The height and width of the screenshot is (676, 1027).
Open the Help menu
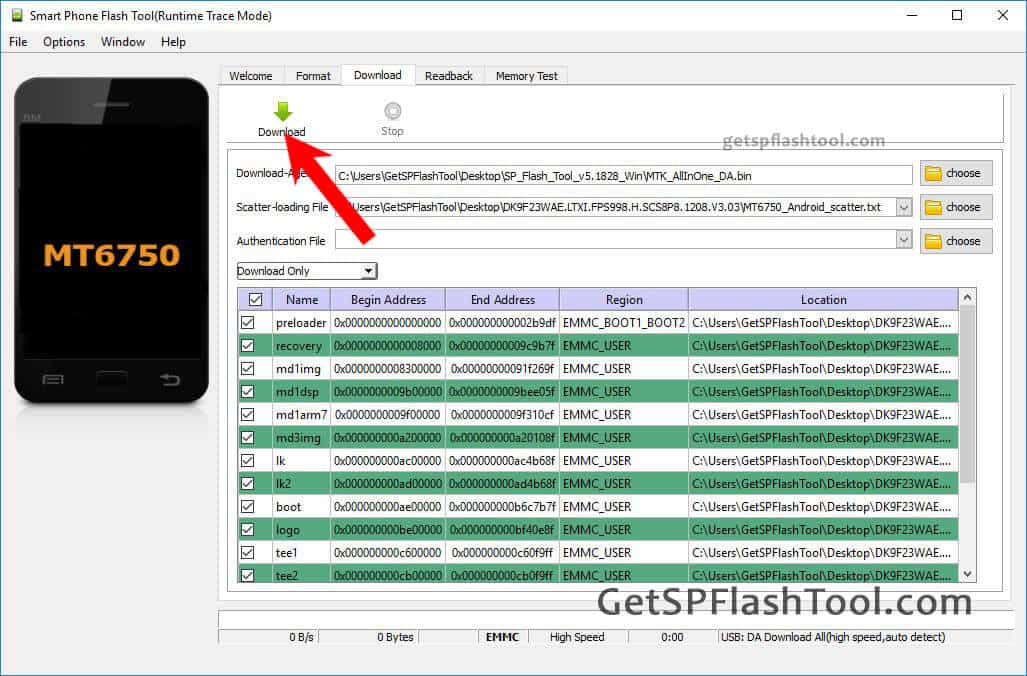pos(174,42)
